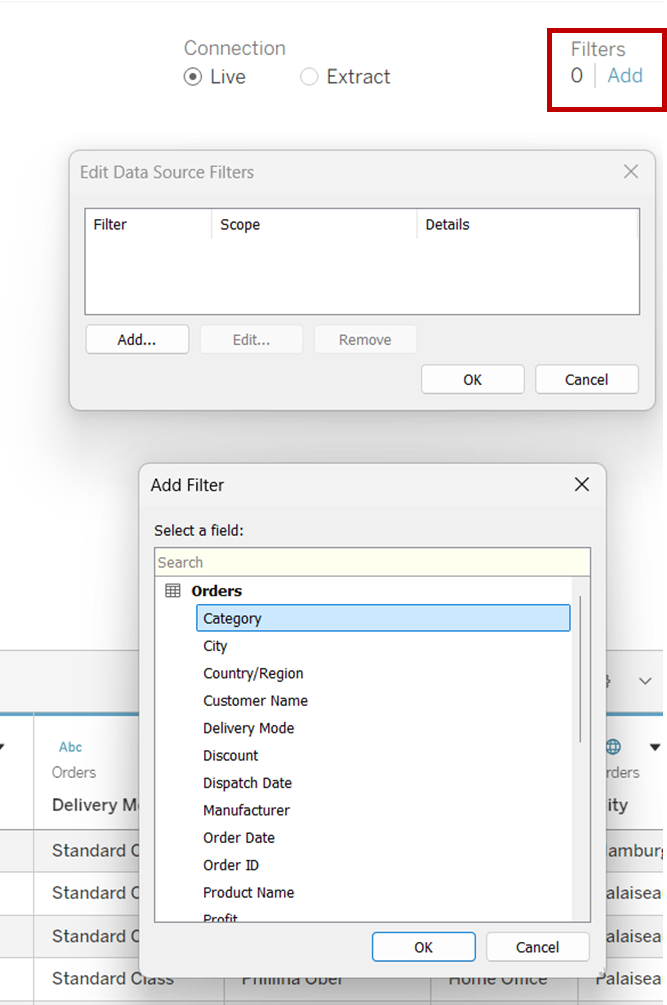
Task: Select the Orders table heading
Action: pyautogui.click(x=217, y=591)
